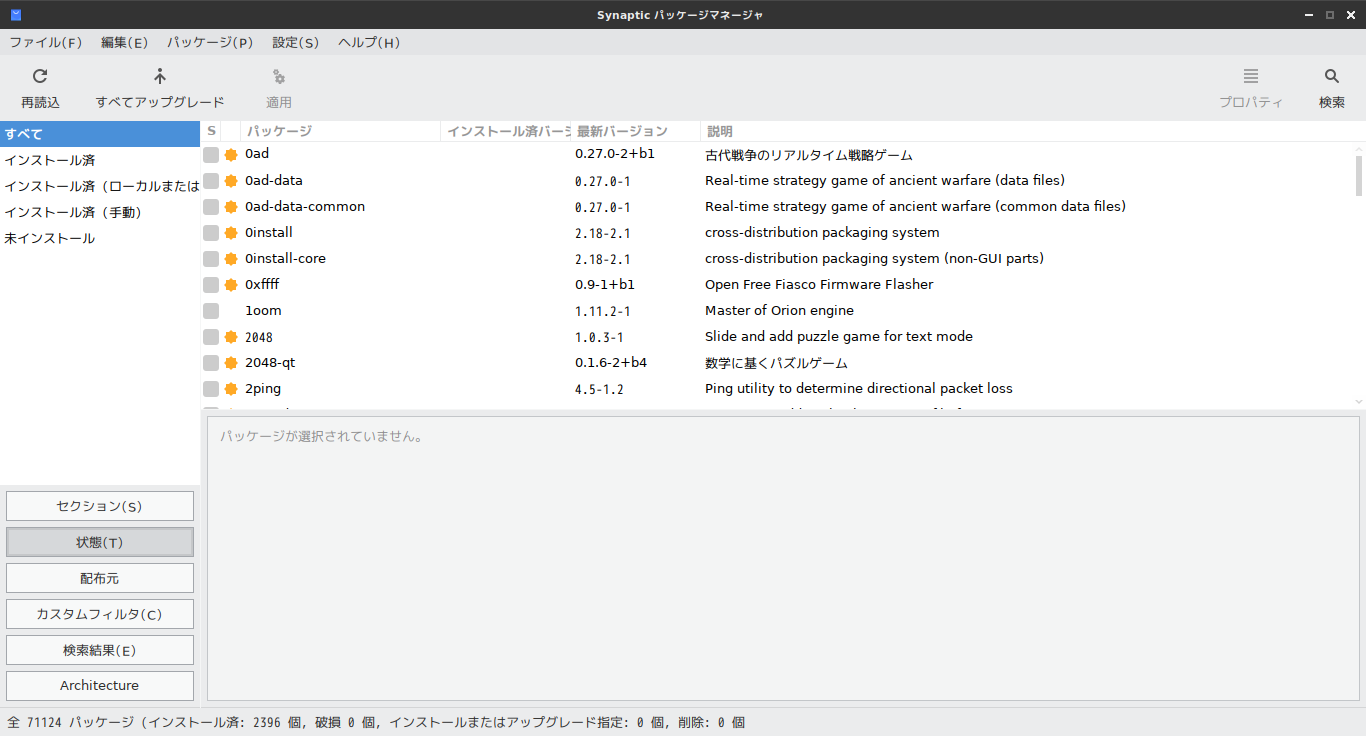Click the Synaptic app icon in title bar
Screen dimensions: 1366x736
(x=15, y=14)
